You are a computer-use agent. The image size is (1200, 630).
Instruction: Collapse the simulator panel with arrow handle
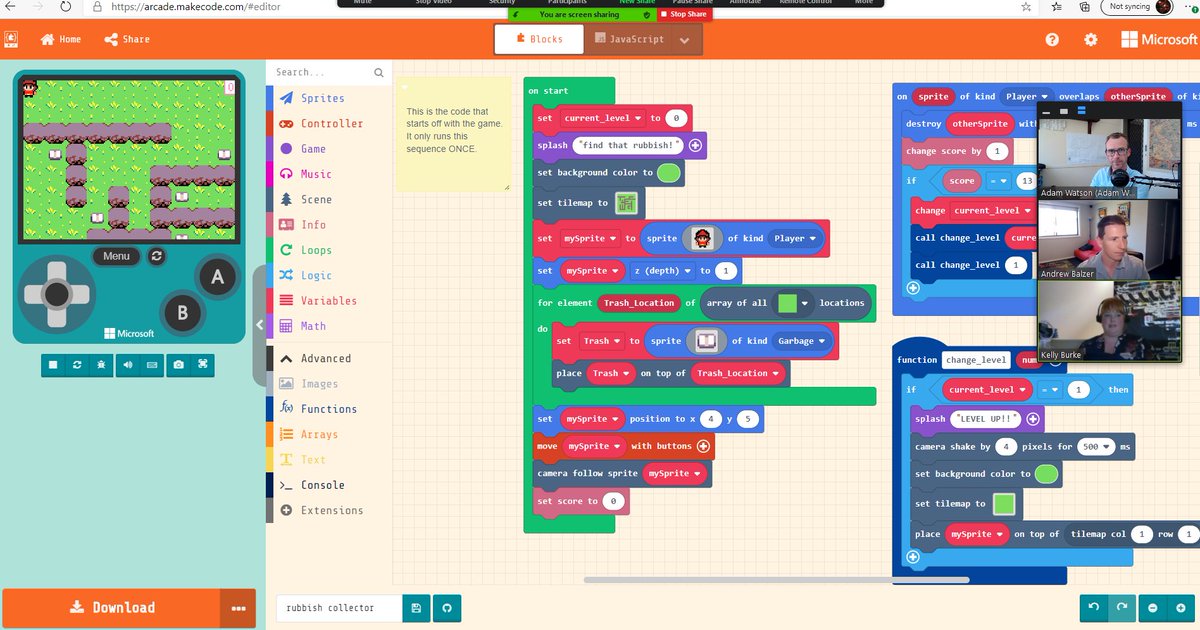pyautogui.click(x=260, y=325)
